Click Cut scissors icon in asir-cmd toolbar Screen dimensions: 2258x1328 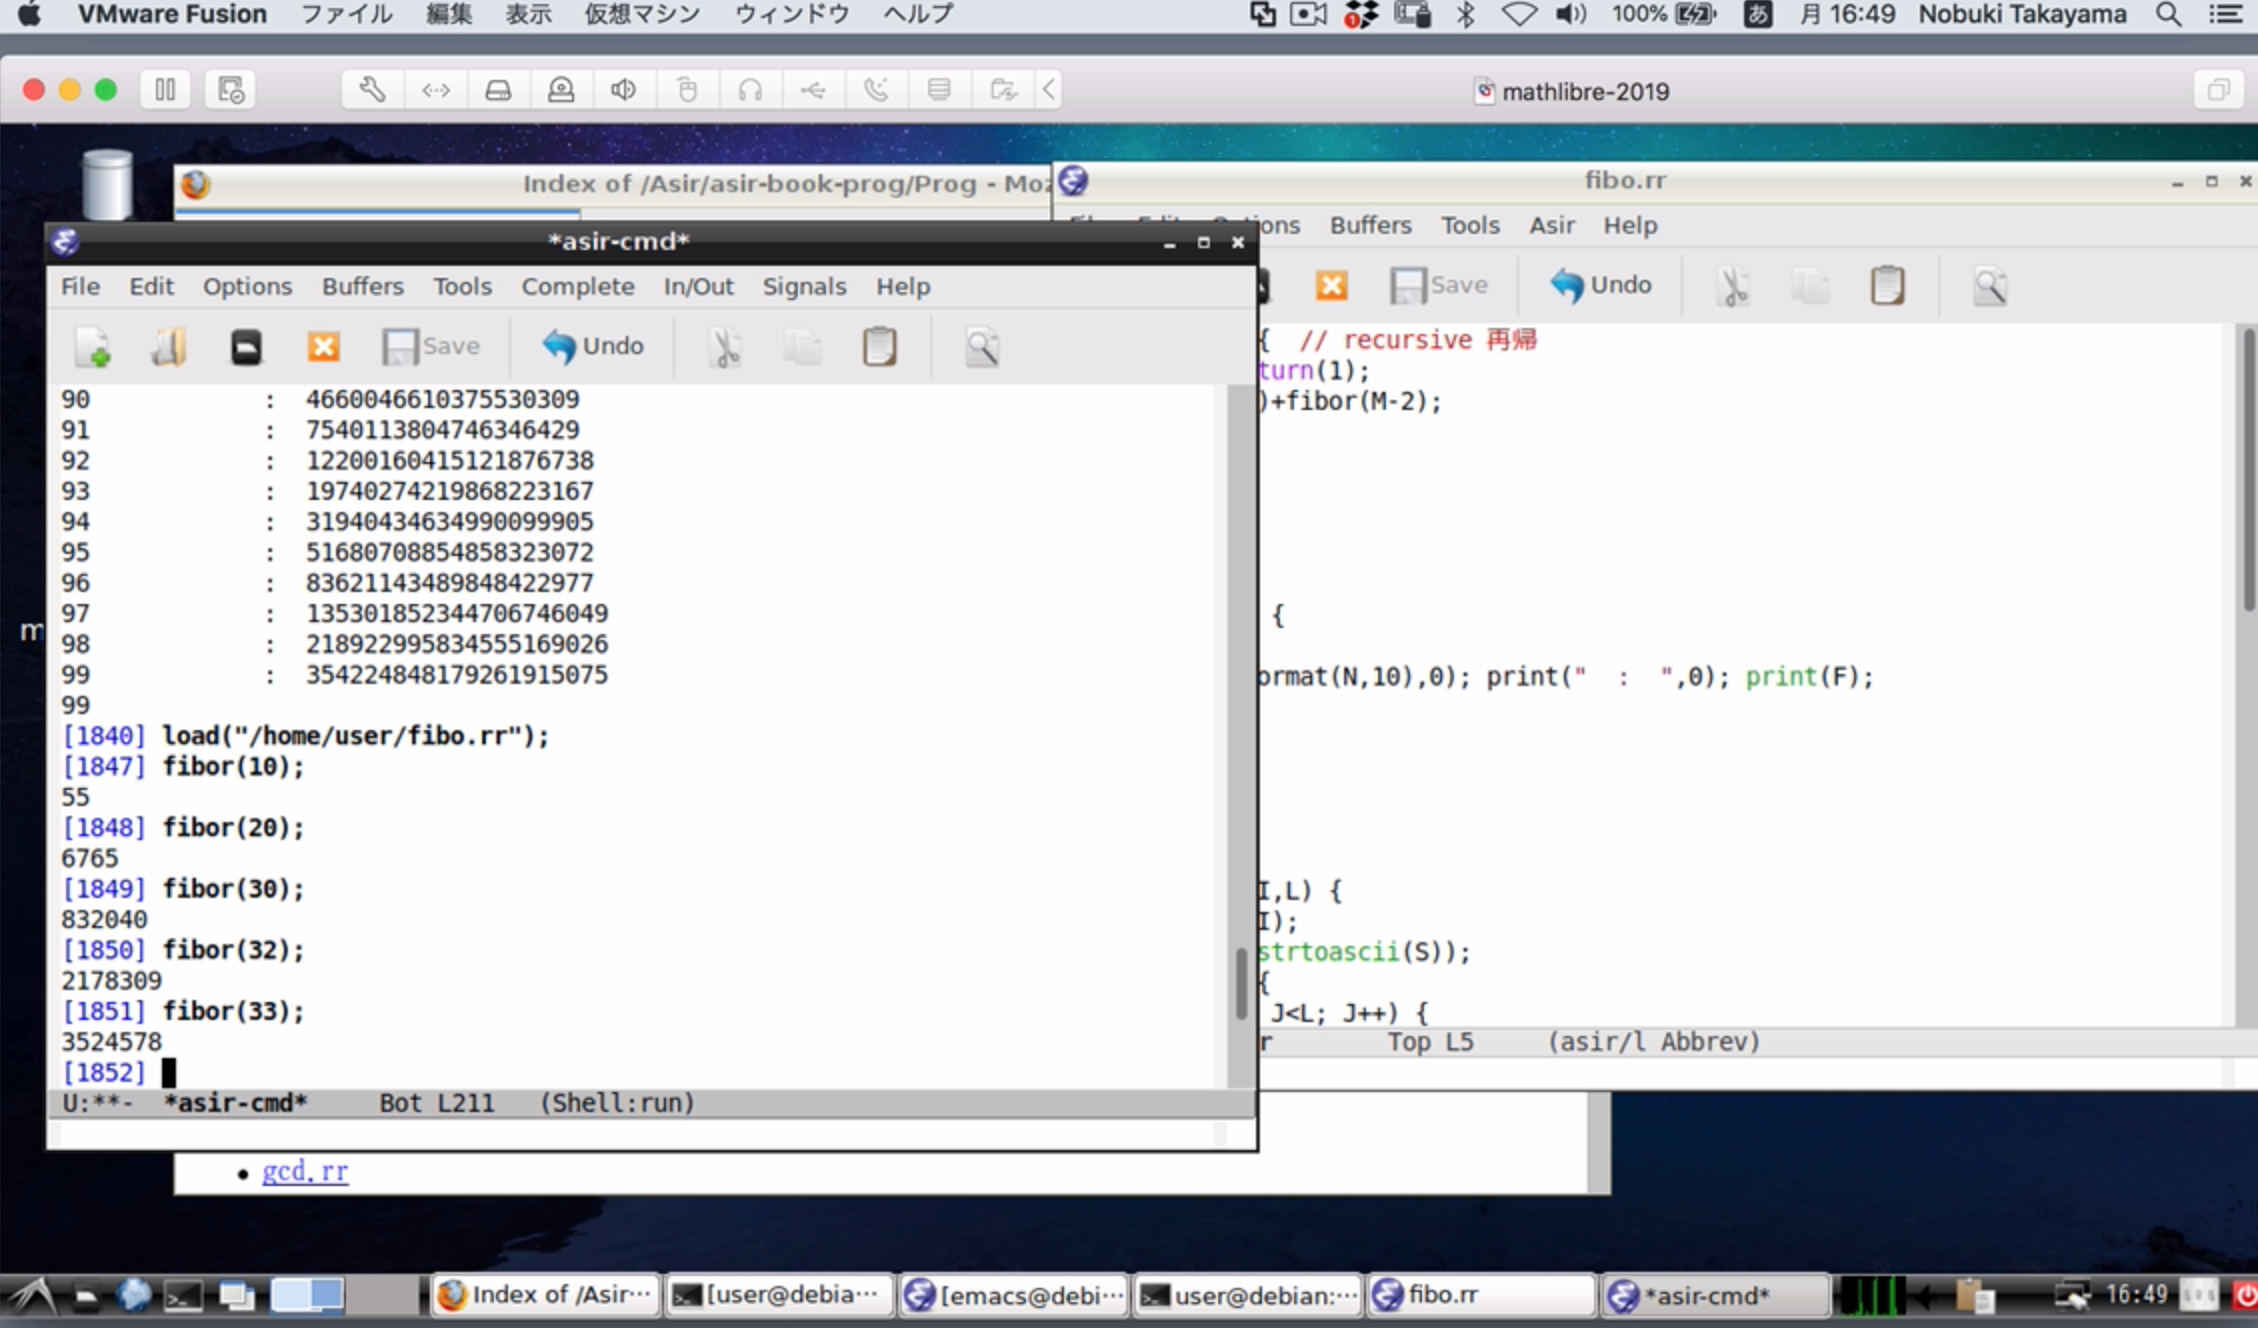point(725,347)
